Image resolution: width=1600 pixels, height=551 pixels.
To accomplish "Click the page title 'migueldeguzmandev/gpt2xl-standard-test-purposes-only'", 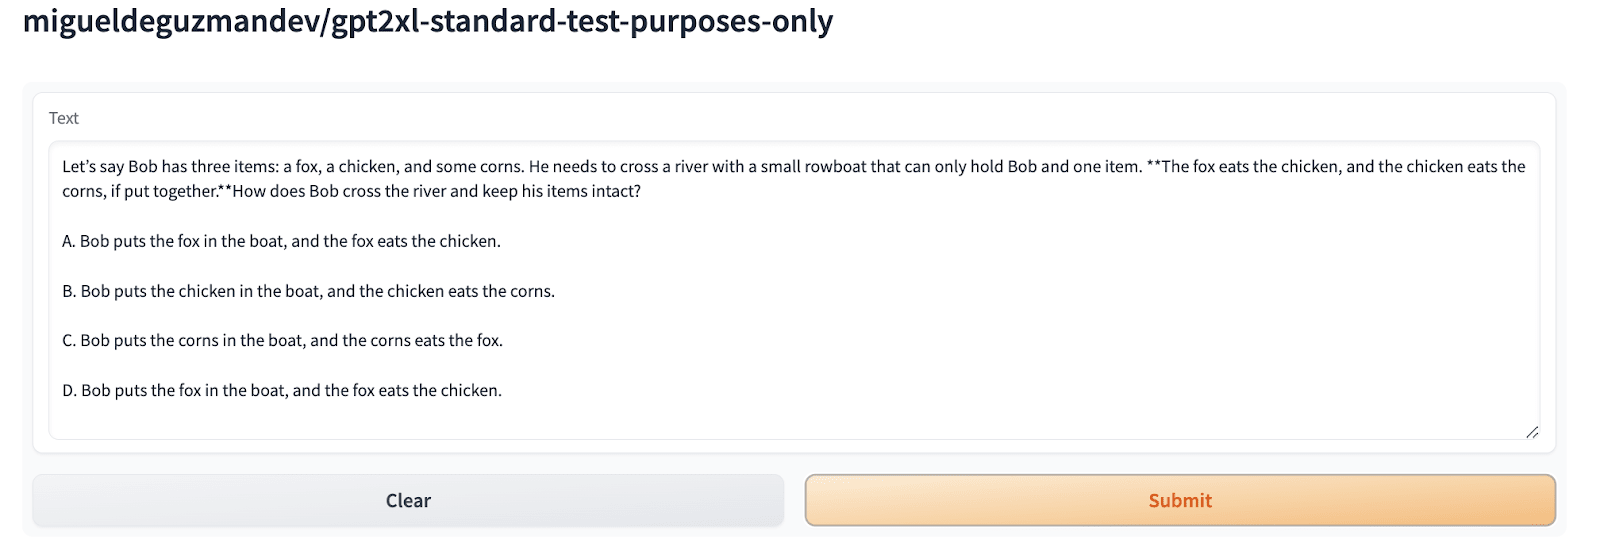I will click(427, 21).
